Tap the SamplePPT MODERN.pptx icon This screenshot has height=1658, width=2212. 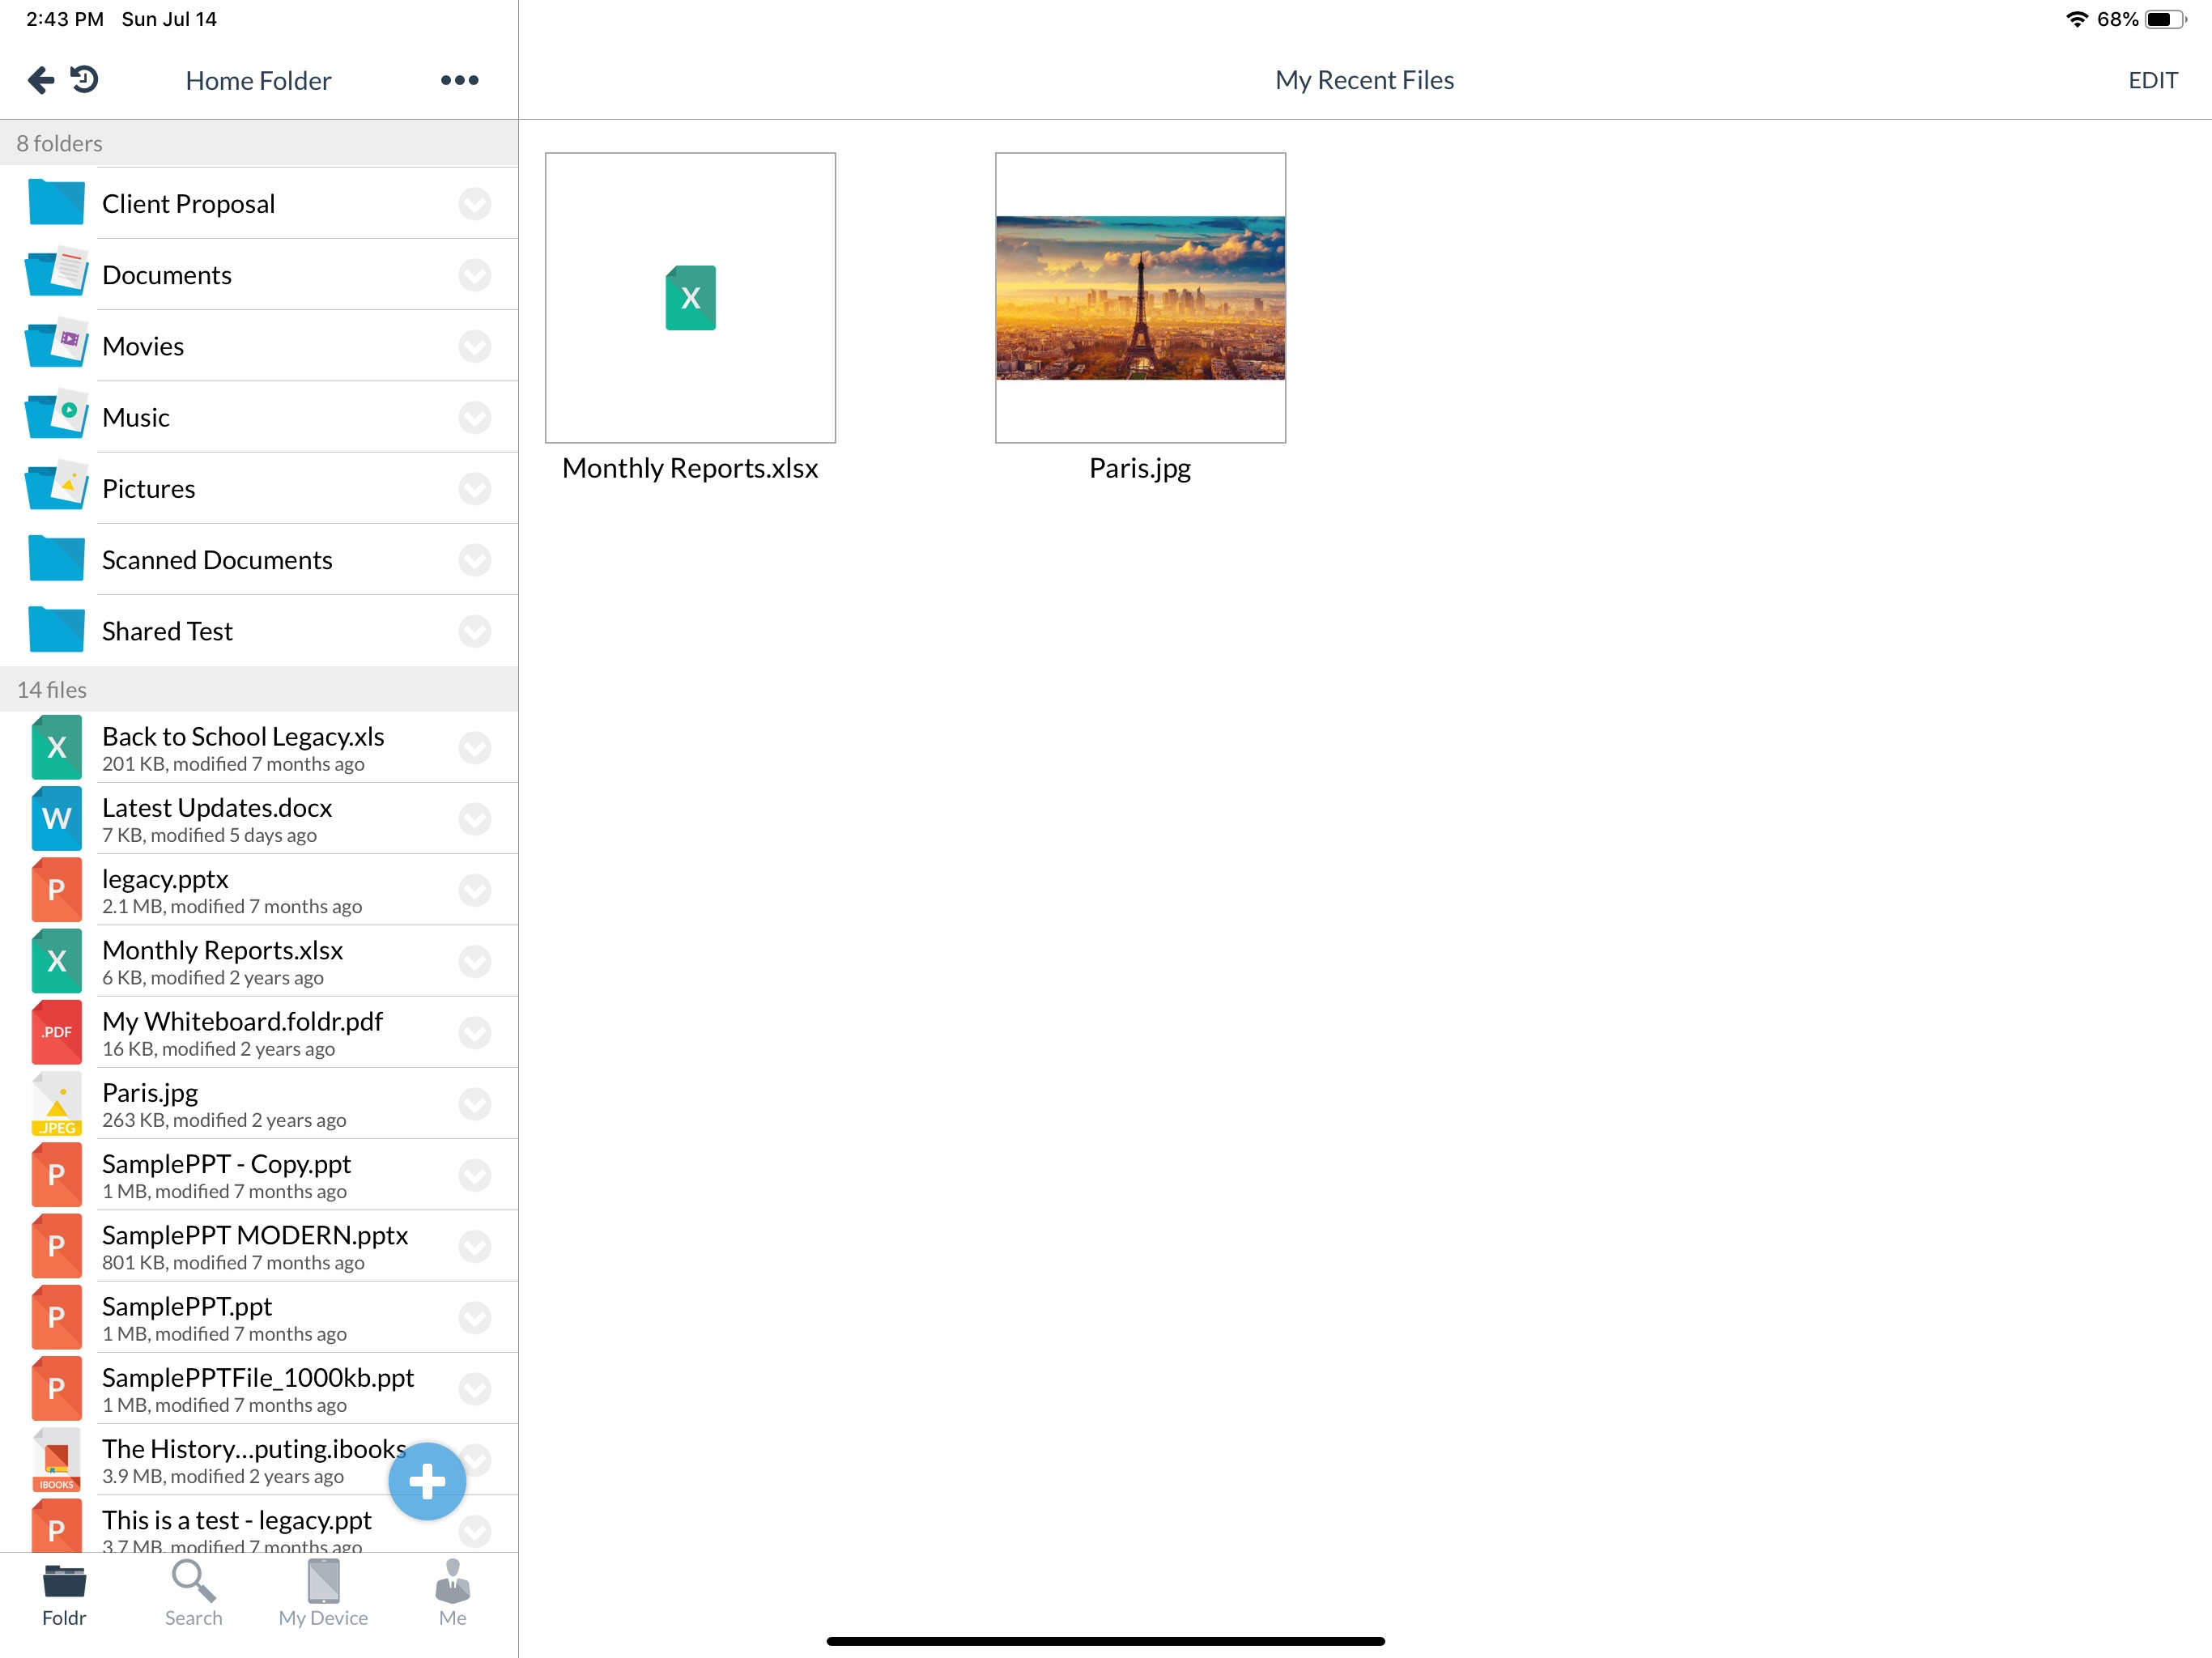click(x=57, y=1246)
